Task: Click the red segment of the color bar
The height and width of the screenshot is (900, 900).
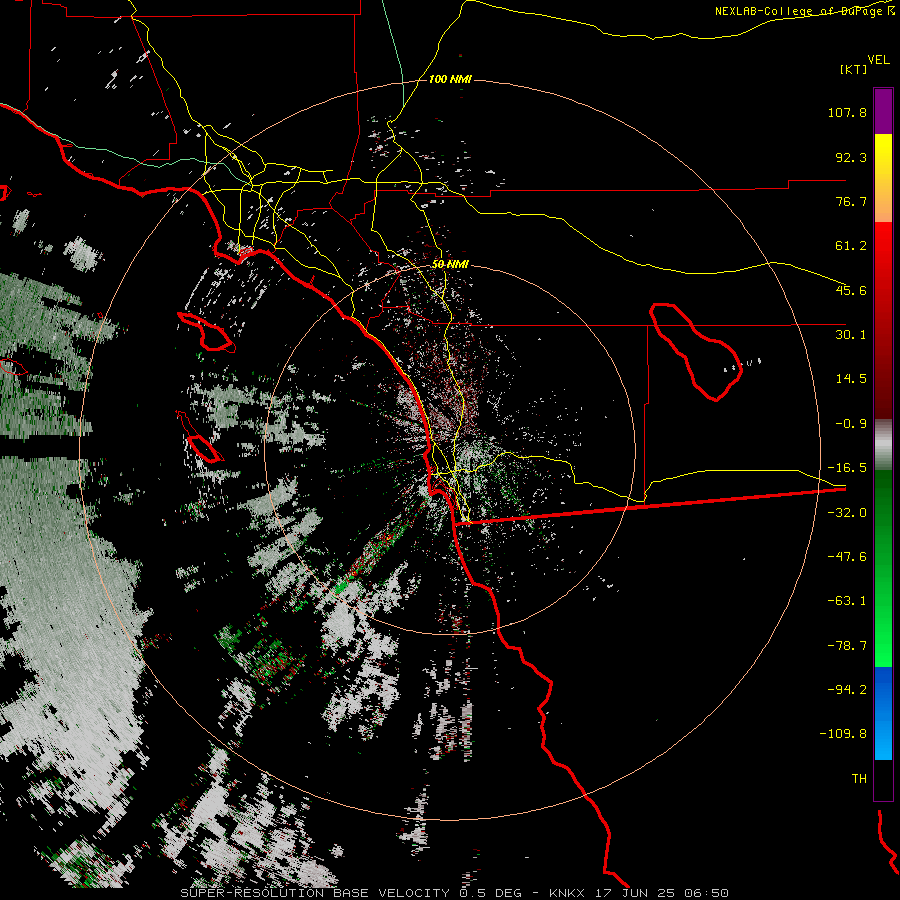Action: 883,320
